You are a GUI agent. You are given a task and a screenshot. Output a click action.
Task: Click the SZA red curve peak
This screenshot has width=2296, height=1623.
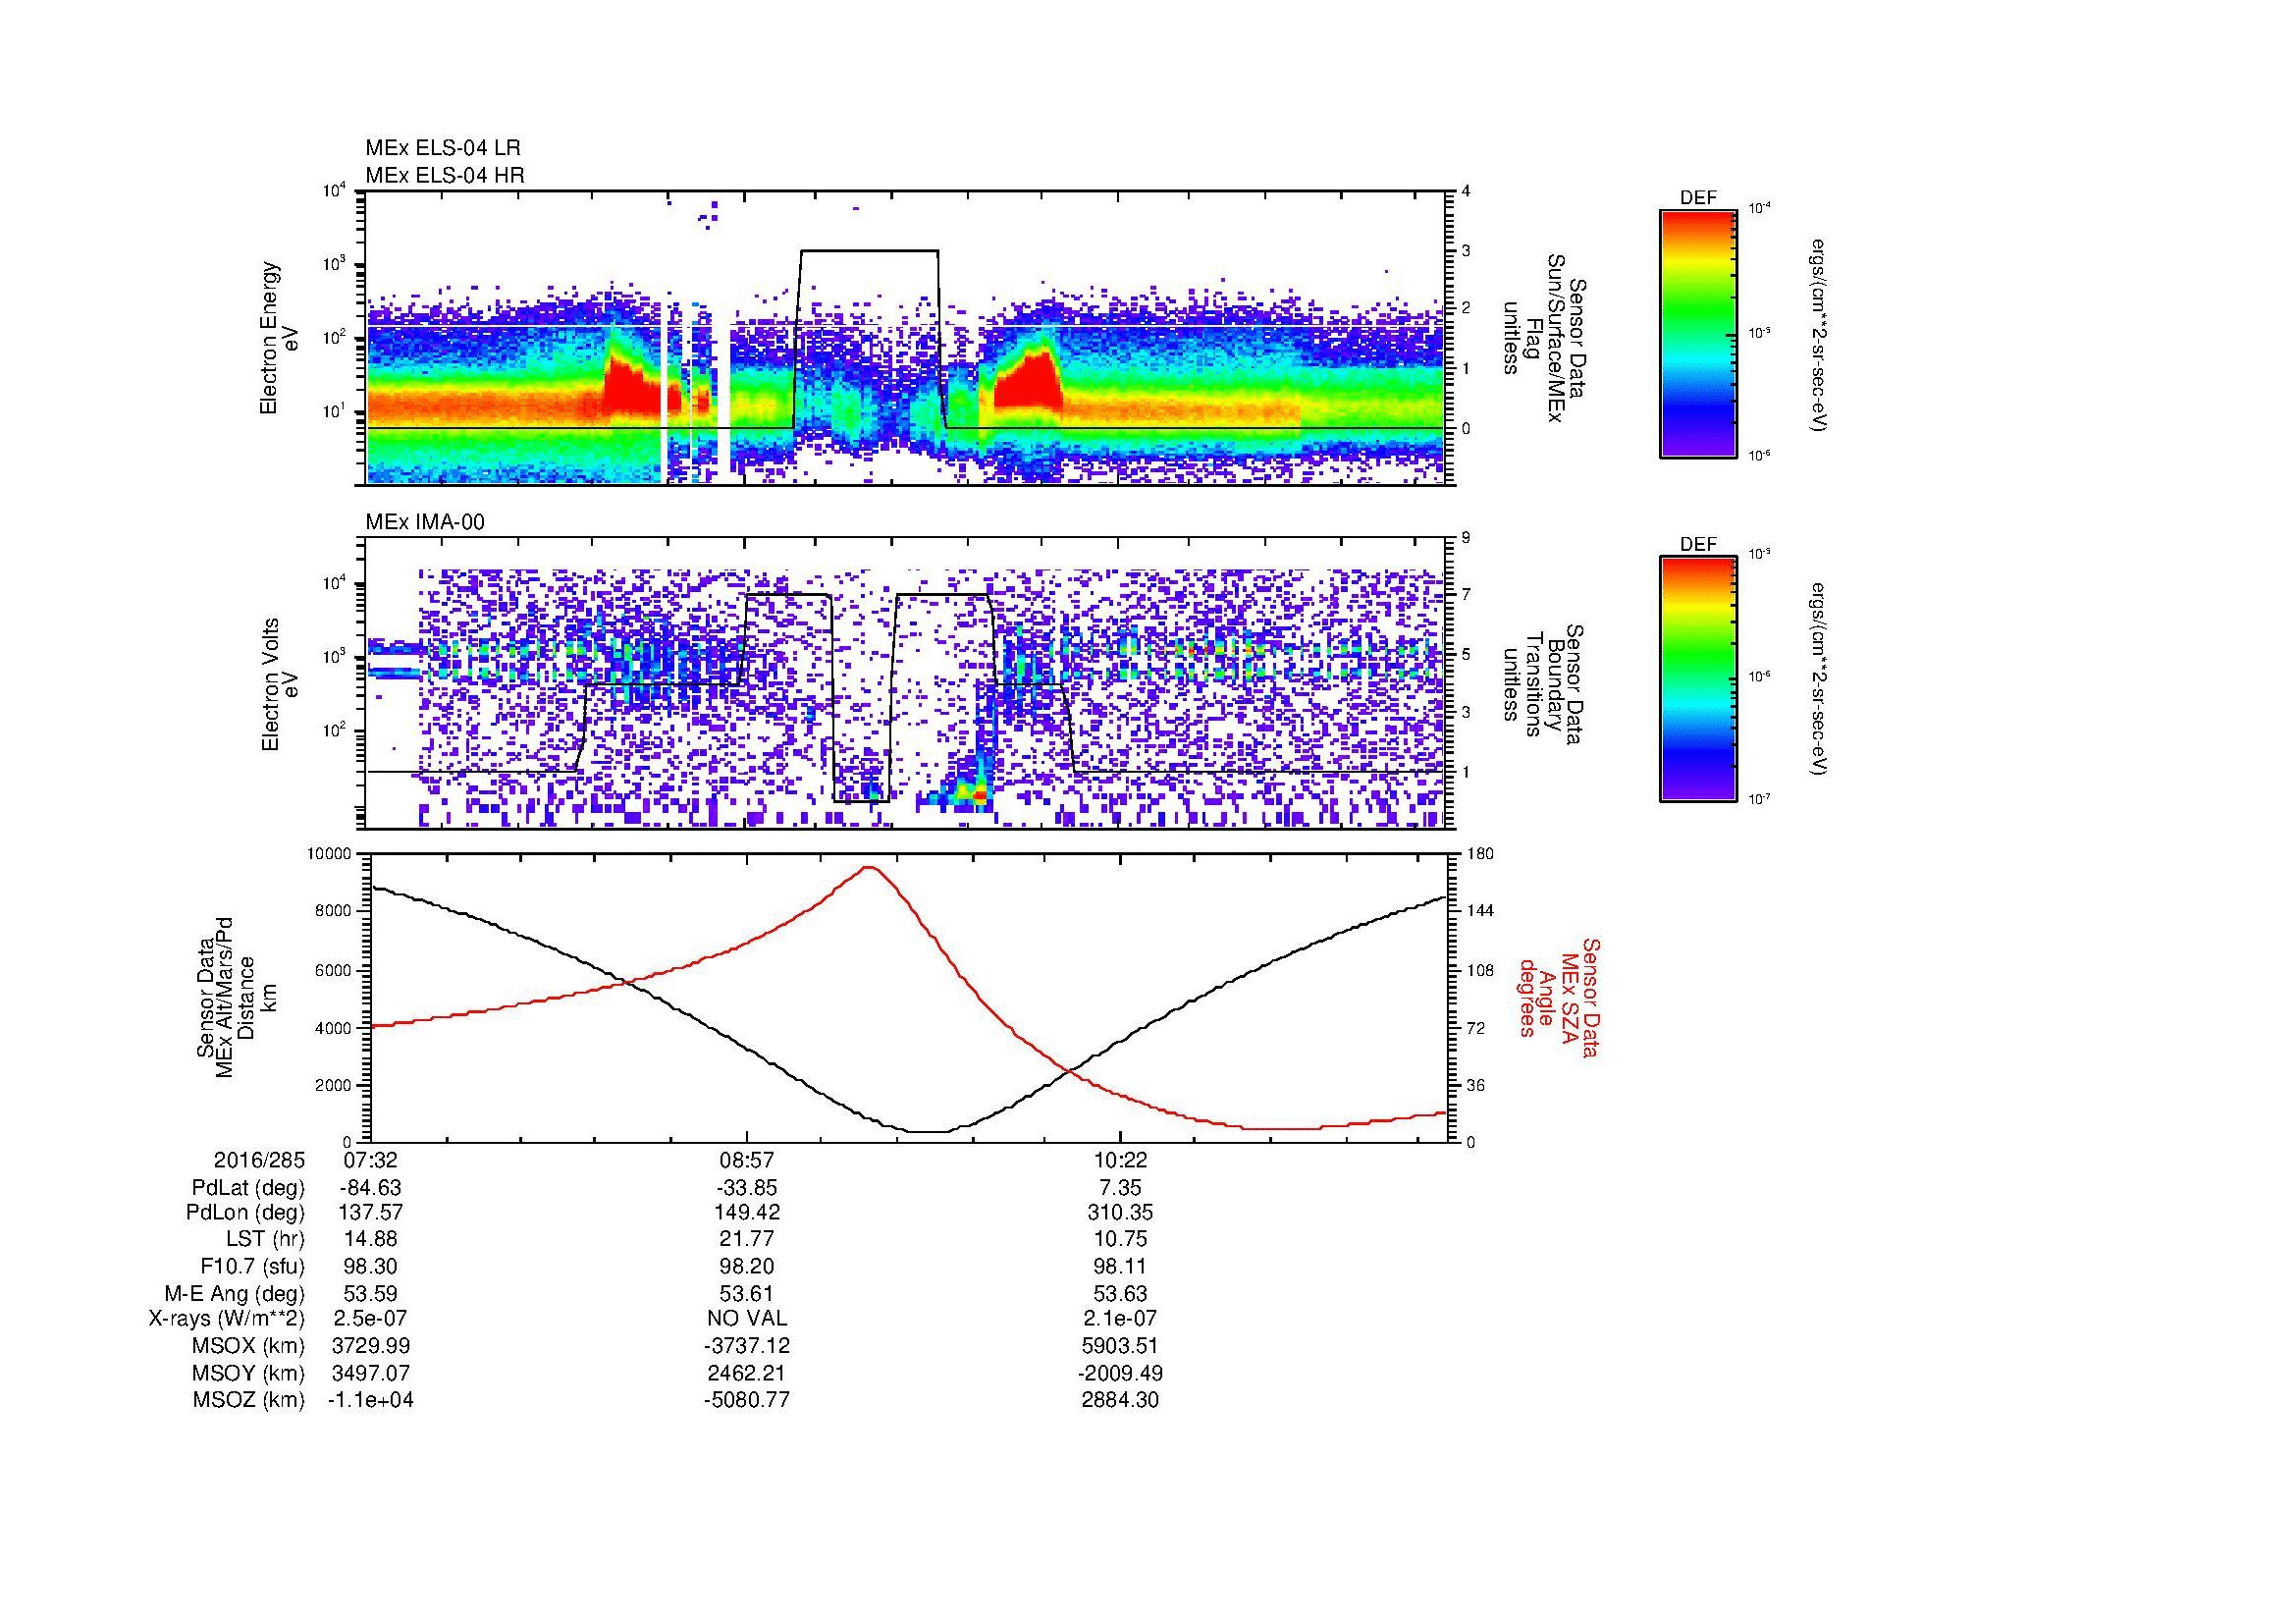point(868,868)
